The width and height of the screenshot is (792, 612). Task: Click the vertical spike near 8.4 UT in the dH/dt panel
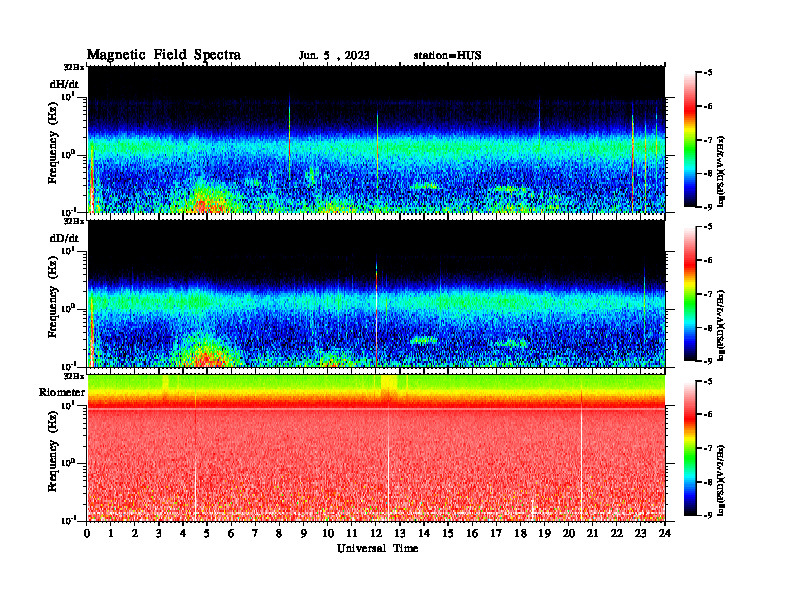coord(289,136)
